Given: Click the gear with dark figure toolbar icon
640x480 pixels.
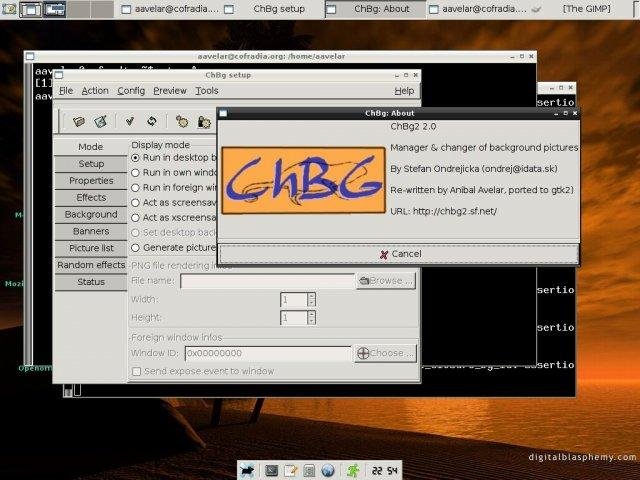Looking at the screenshot, I should pyautogui.click(x=204, y=122).
